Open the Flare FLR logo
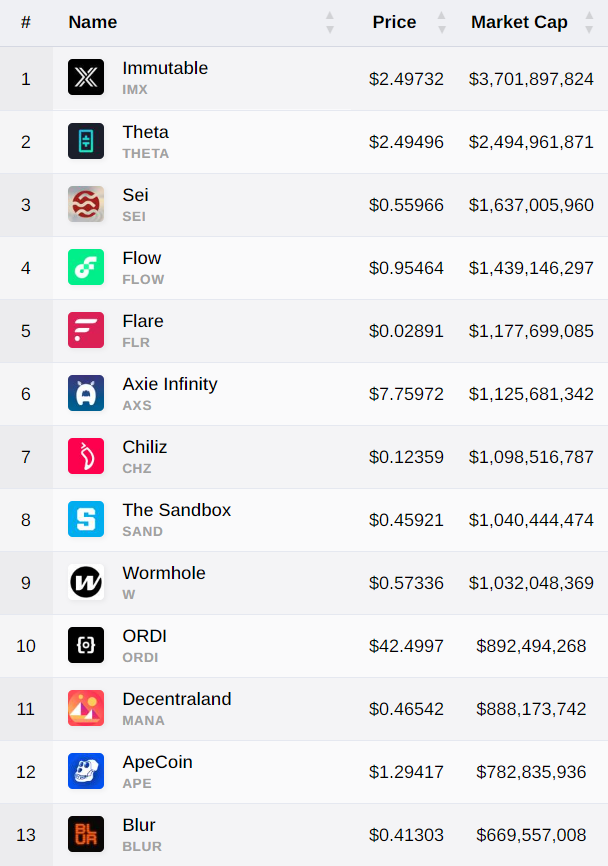Viewport: 608px width, 866px height. click(x=86, y=330)
